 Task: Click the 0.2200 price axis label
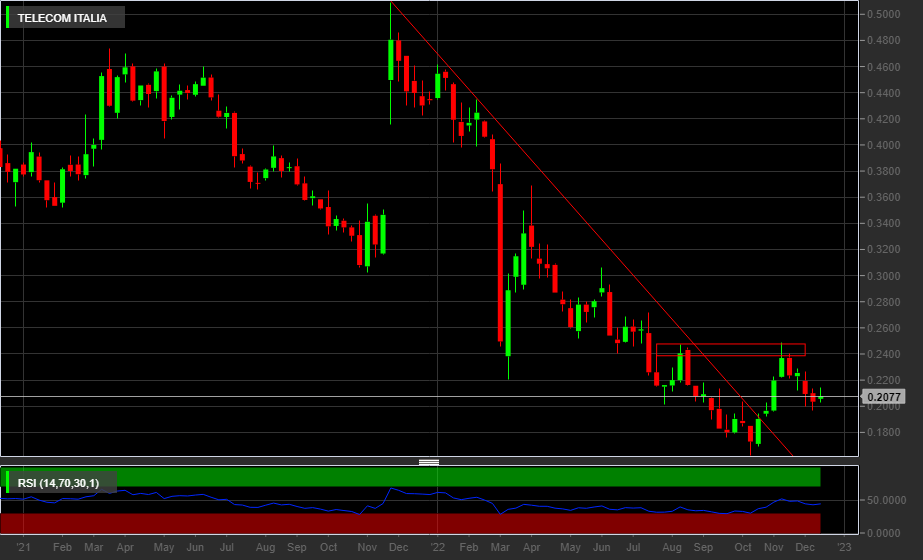pyautogui.click(x=884, y=380)
